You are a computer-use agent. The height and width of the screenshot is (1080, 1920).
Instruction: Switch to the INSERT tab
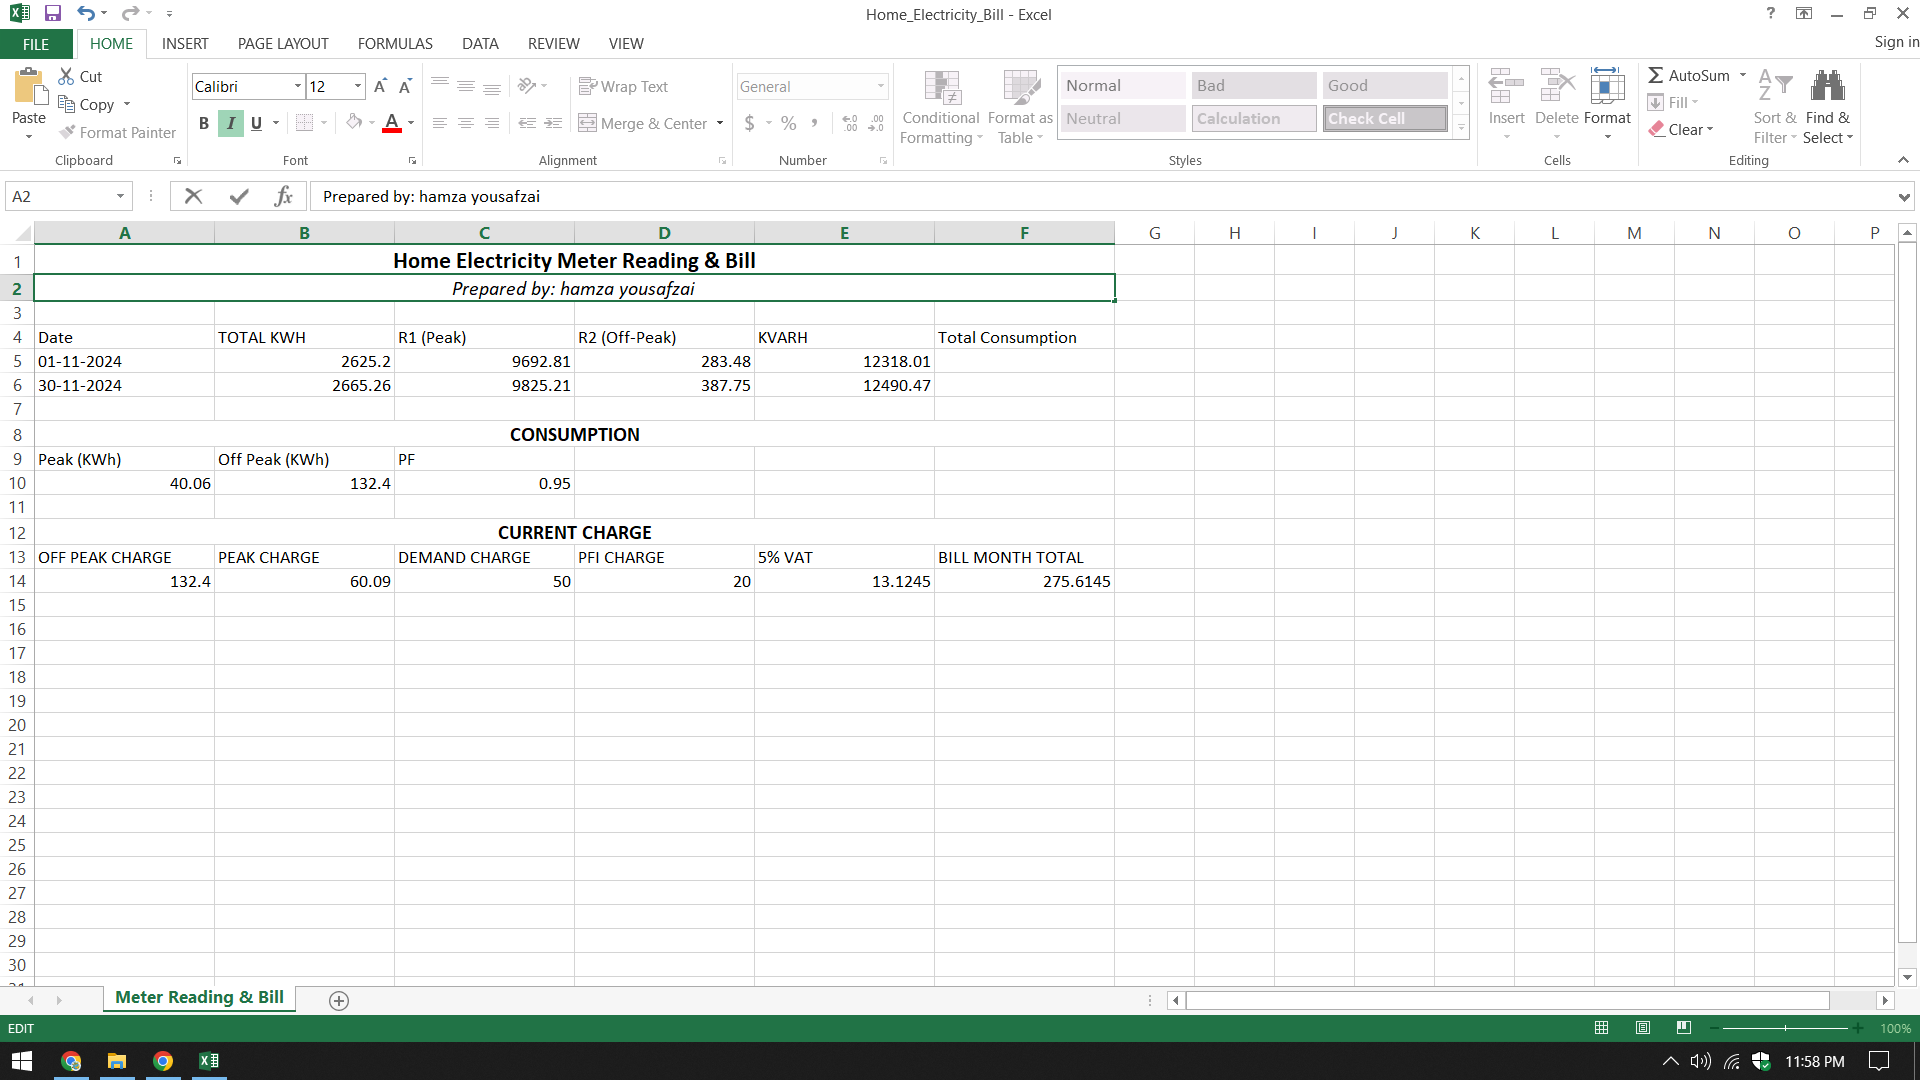(185, 44)
